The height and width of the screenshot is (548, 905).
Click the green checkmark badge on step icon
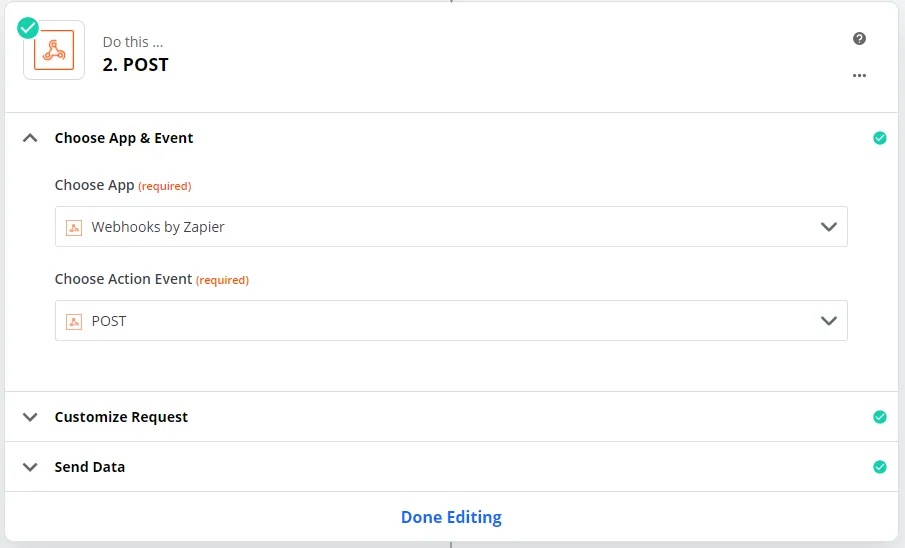[28, 28]
